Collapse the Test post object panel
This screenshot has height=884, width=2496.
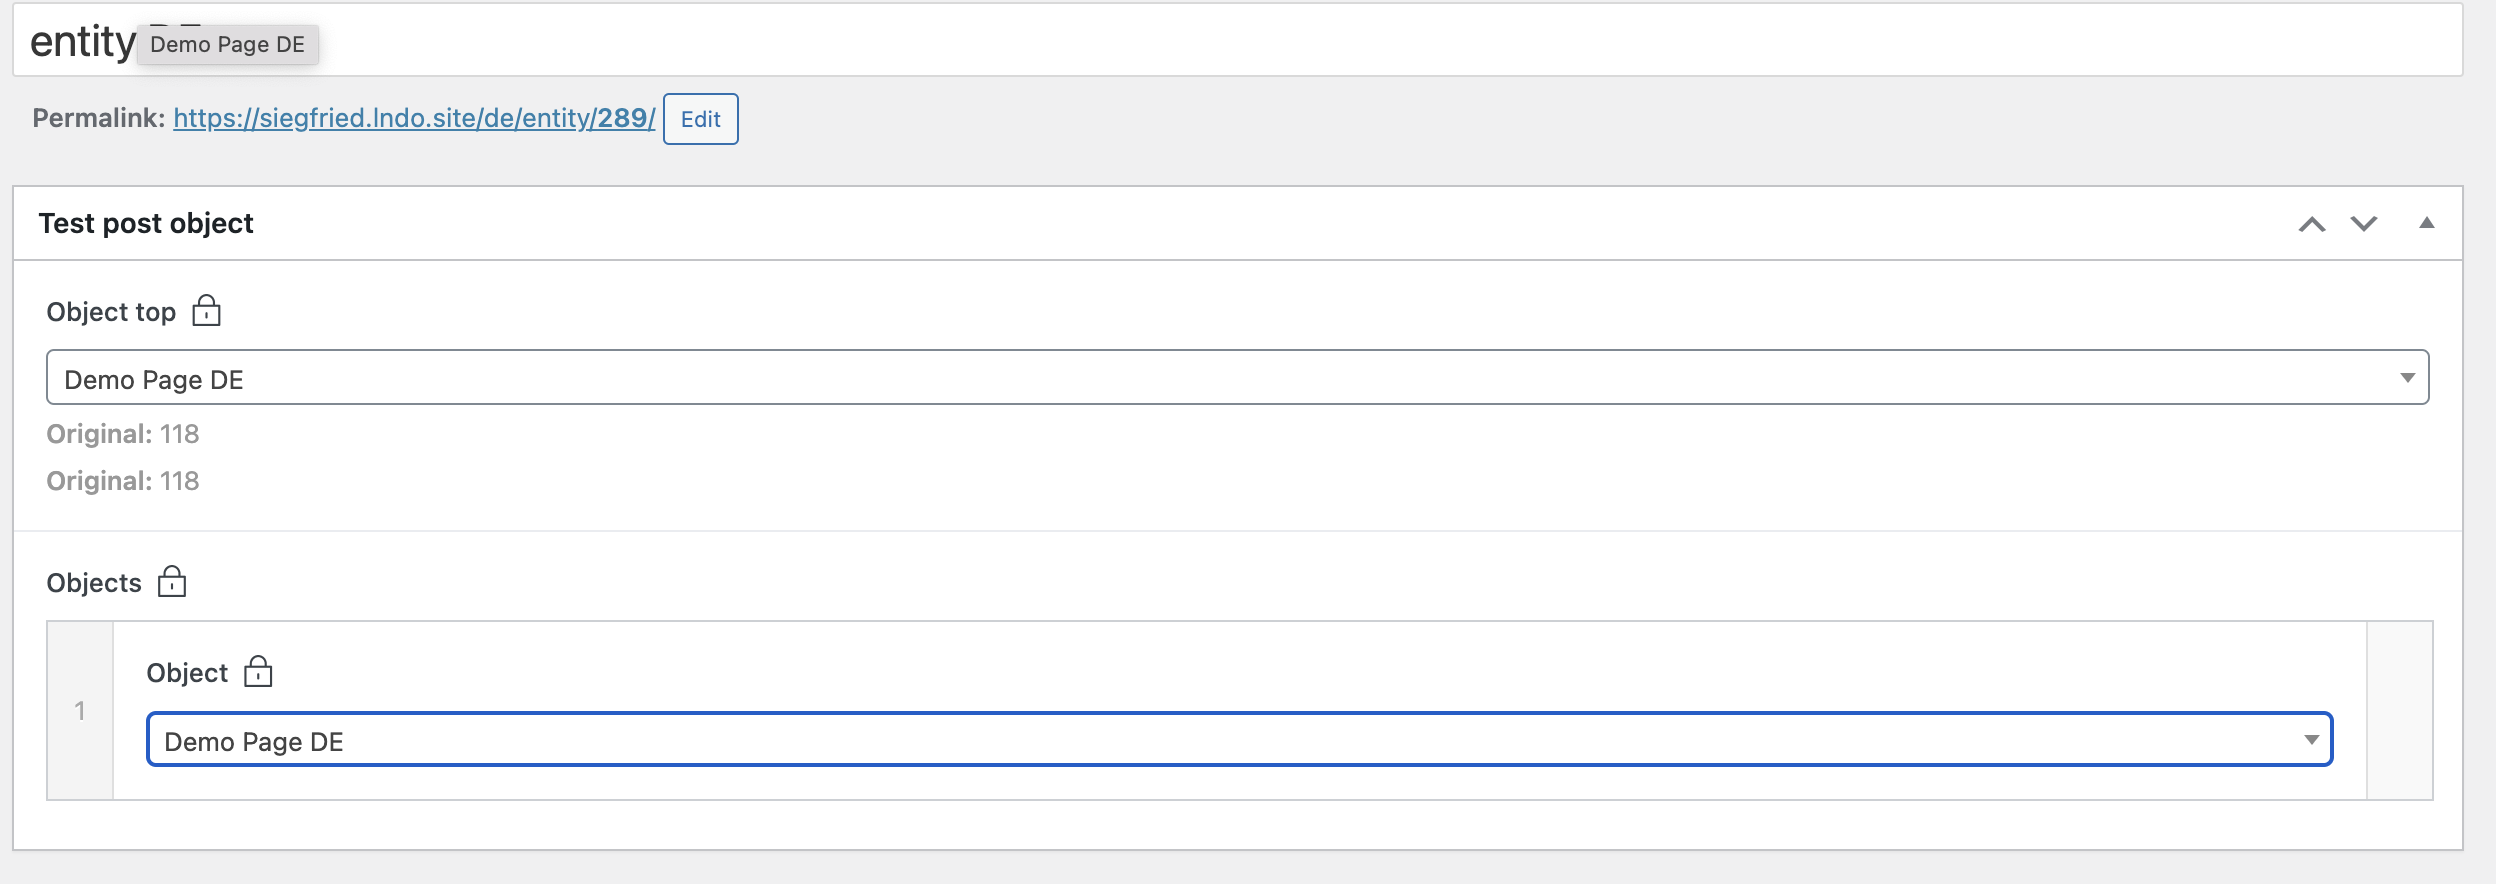(2426, 223)
